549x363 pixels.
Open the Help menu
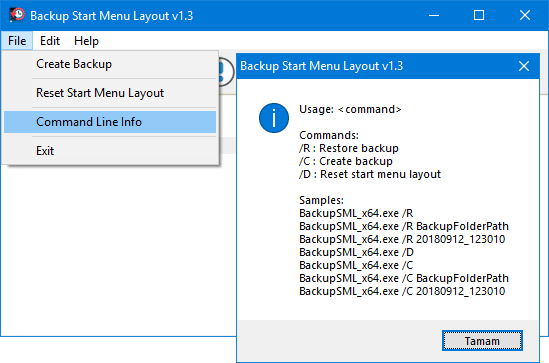(86, 41)
